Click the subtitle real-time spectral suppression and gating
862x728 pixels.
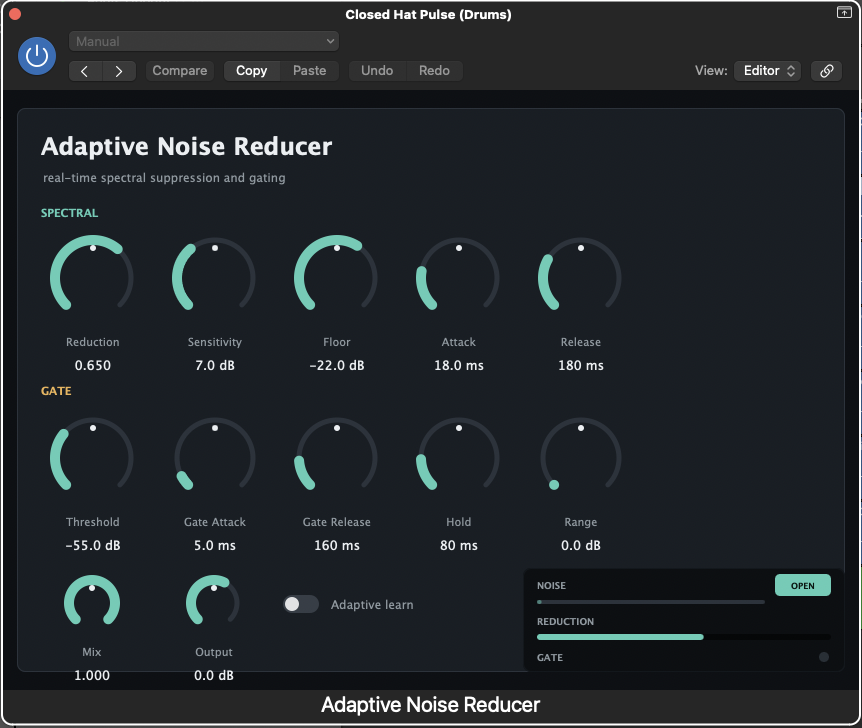[164, 178]
